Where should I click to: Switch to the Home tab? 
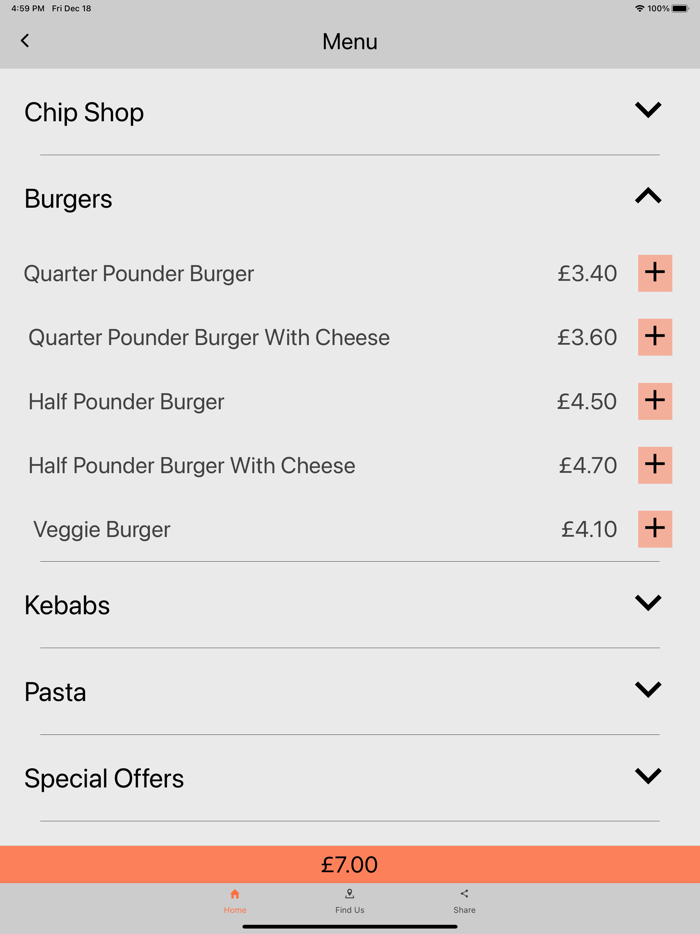[235, 900]
